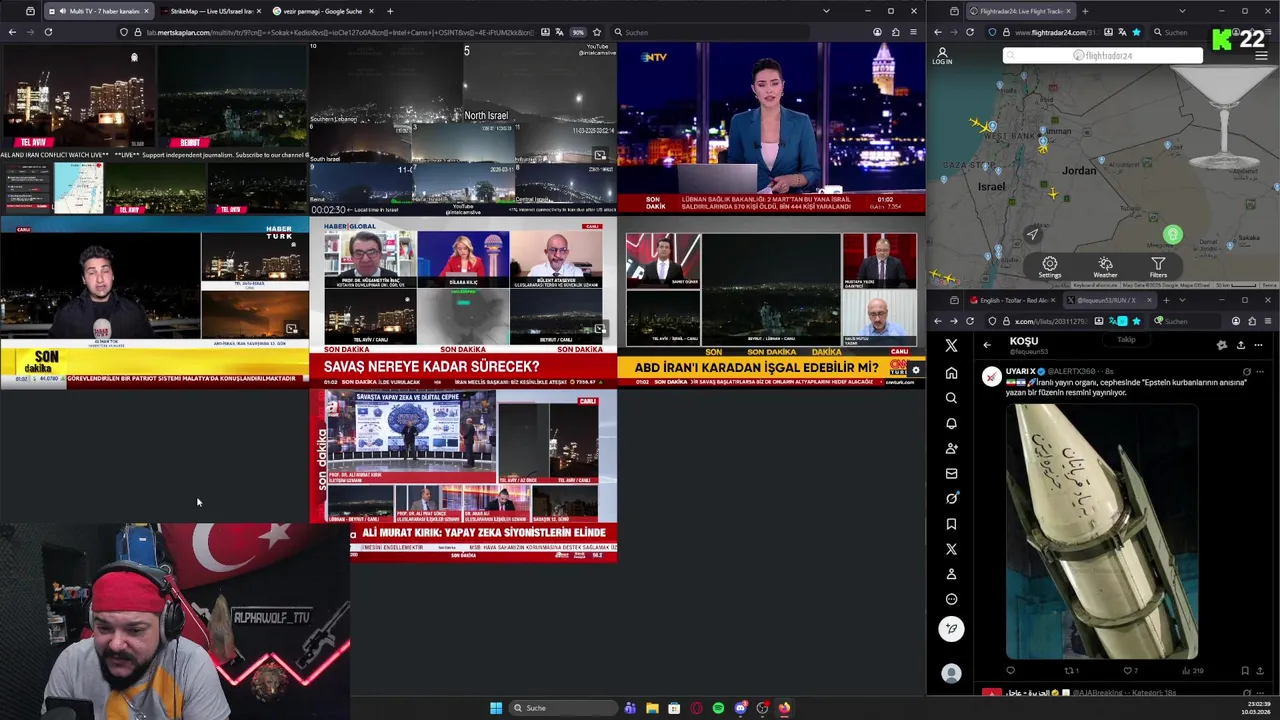1280x720 pixels.
Task: Open zoom level 90% indicator
Action: [578, 32]
